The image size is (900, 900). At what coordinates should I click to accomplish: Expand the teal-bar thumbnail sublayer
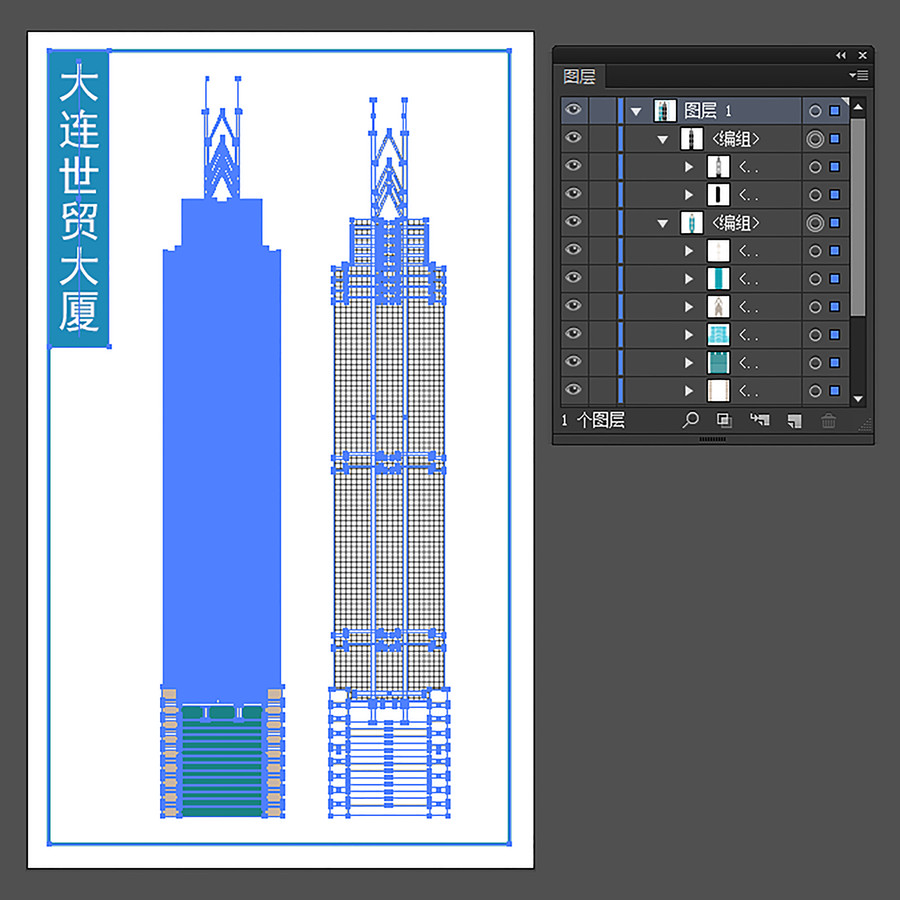[x=689, y=279]
